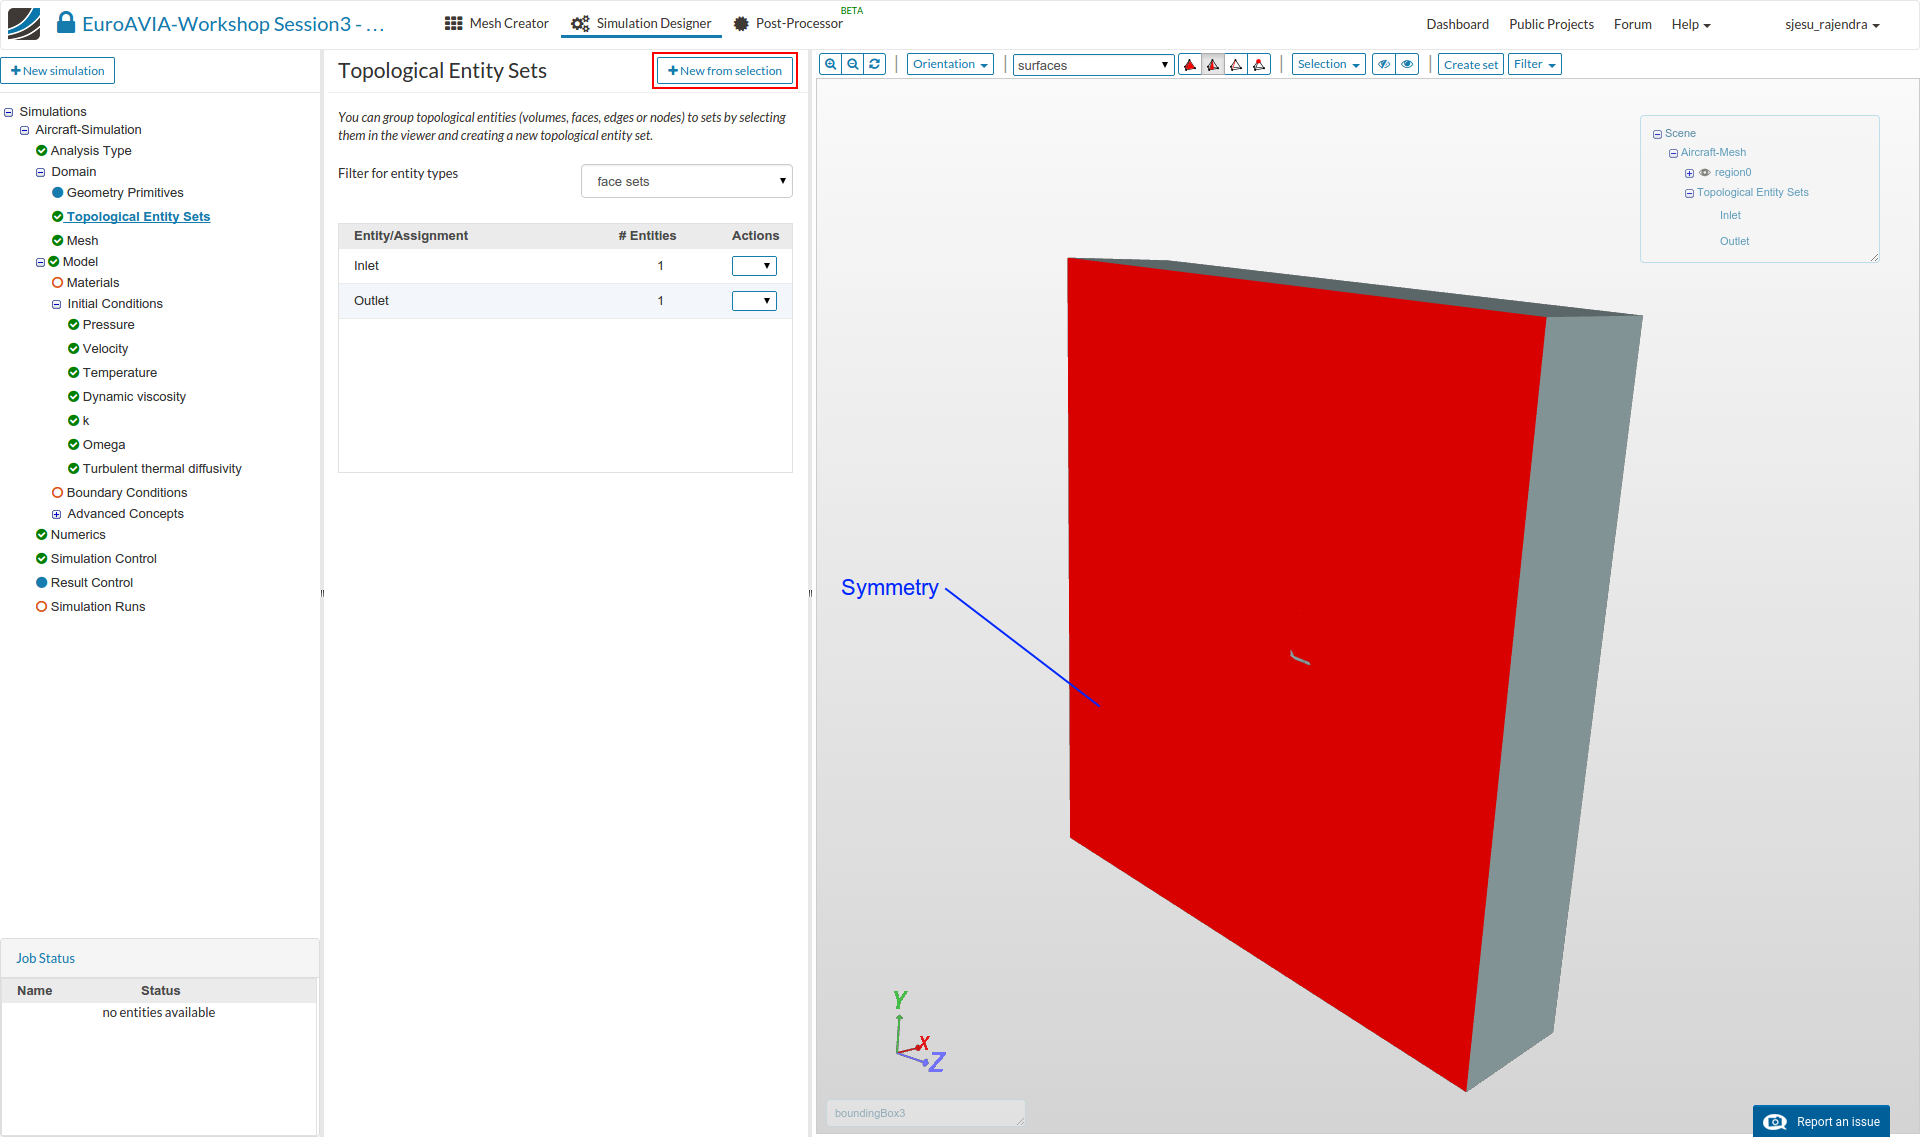Image resolution: width=1920 pixels, height=1137 pixels.
Task: Switch to the Mesh Creator tab
Action: tap(497, 23)
